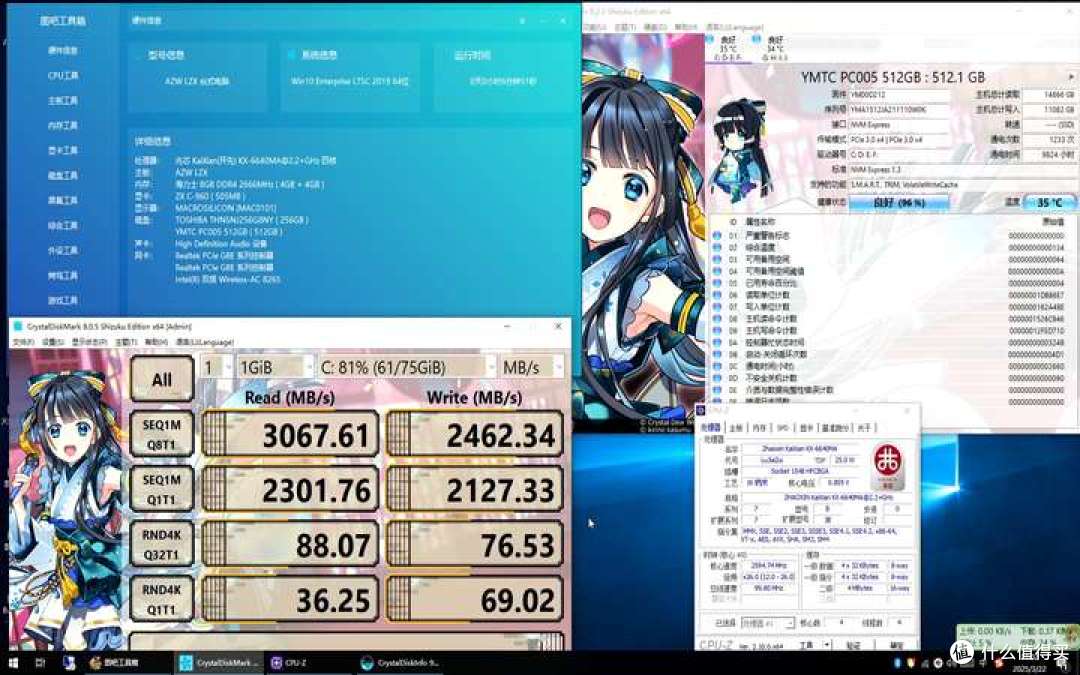Open the 帮助 menu in CrystalDiskMark
Image resolution: width=1080 pixels, height=675 pixels.
[156, 342]
